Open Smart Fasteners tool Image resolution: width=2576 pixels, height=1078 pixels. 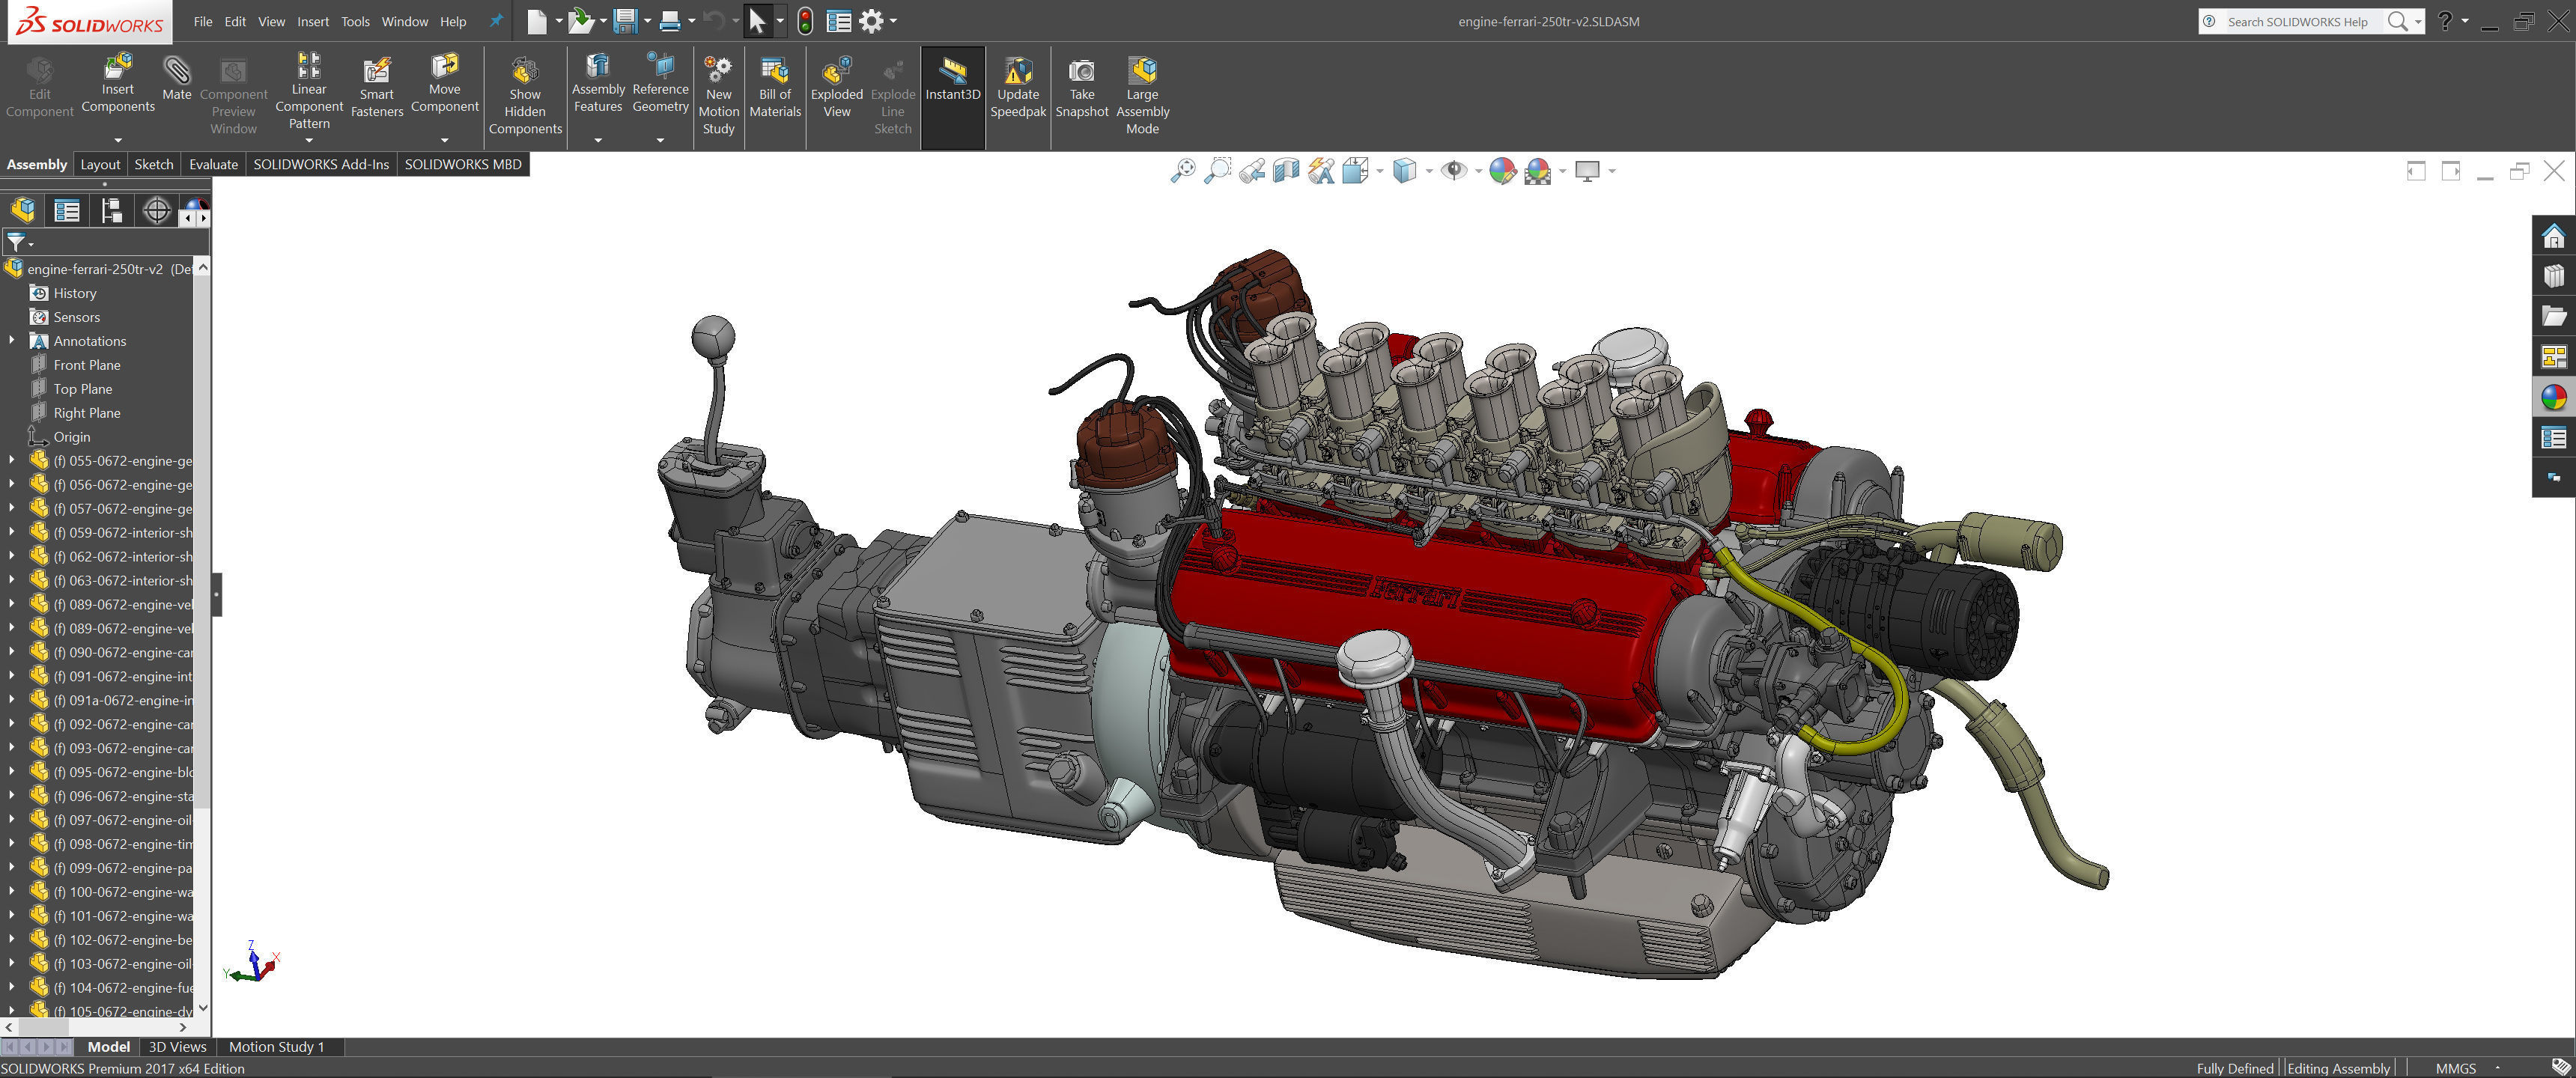pos(376,72)
